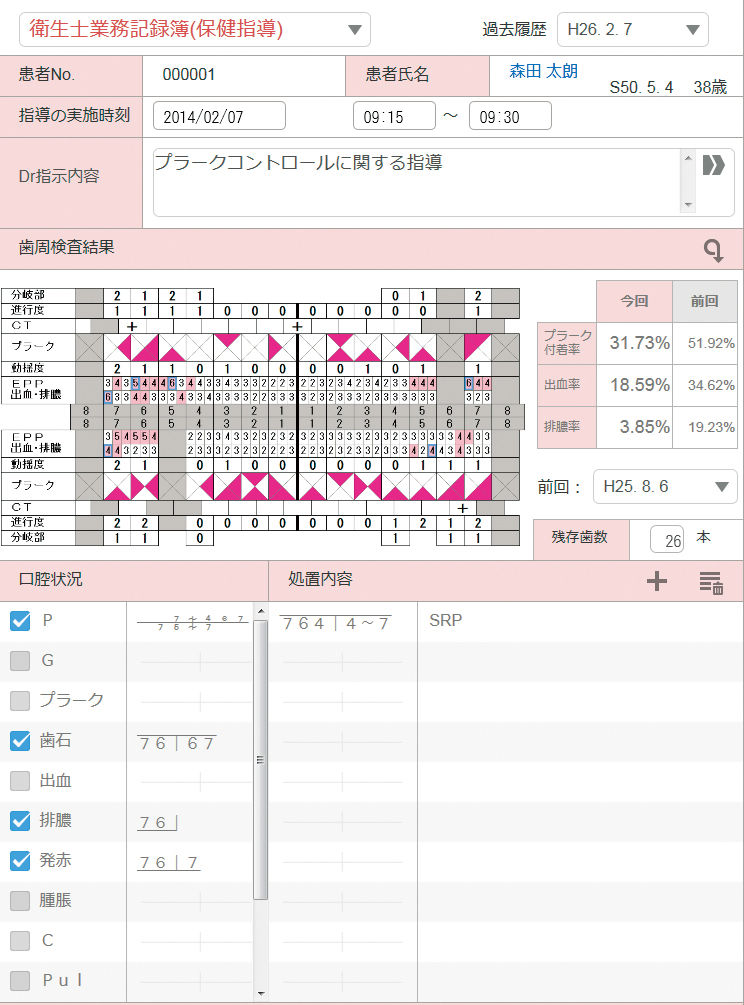The width and height of the screenshot is (744, 1005).
Task: Click the 09:15 start time field
Action: coord(394,116)
